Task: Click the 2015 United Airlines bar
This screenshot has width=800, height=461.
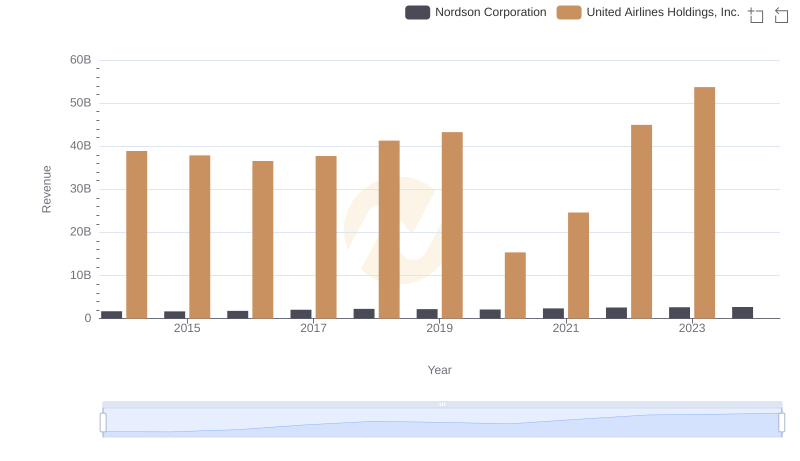Action: pyautogui.click(x=199, y=237)
